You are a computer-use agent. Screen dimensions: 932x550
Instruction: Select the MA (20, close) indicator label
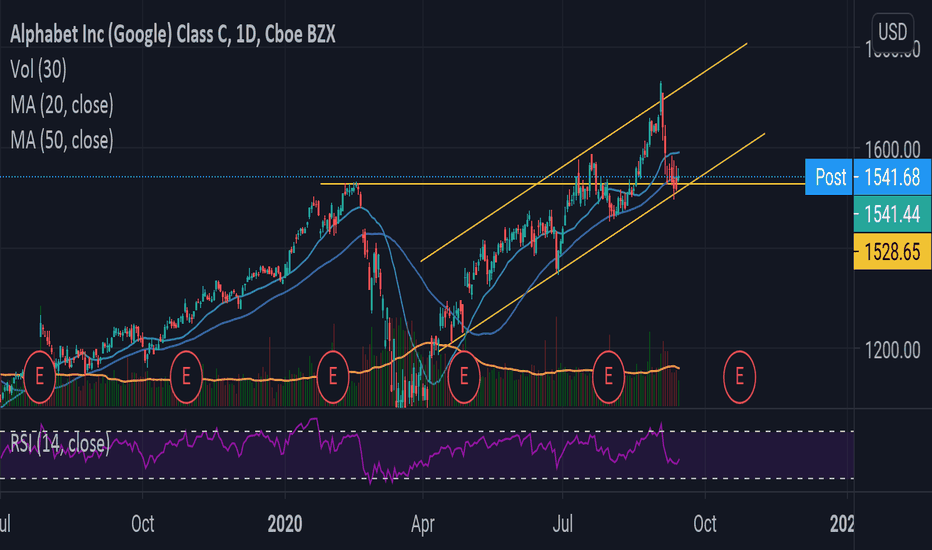click(62, 105)
